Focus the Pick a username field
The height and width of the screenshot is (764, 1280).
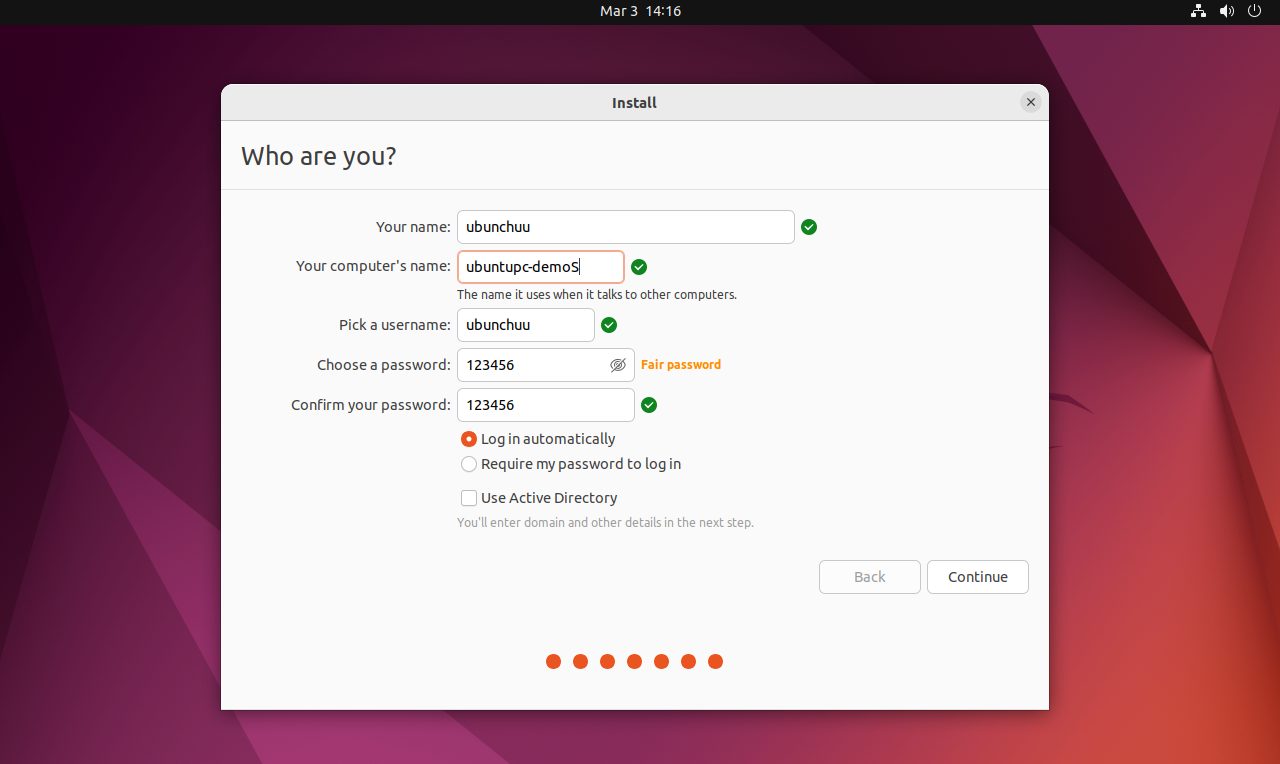tap(525, 325)
